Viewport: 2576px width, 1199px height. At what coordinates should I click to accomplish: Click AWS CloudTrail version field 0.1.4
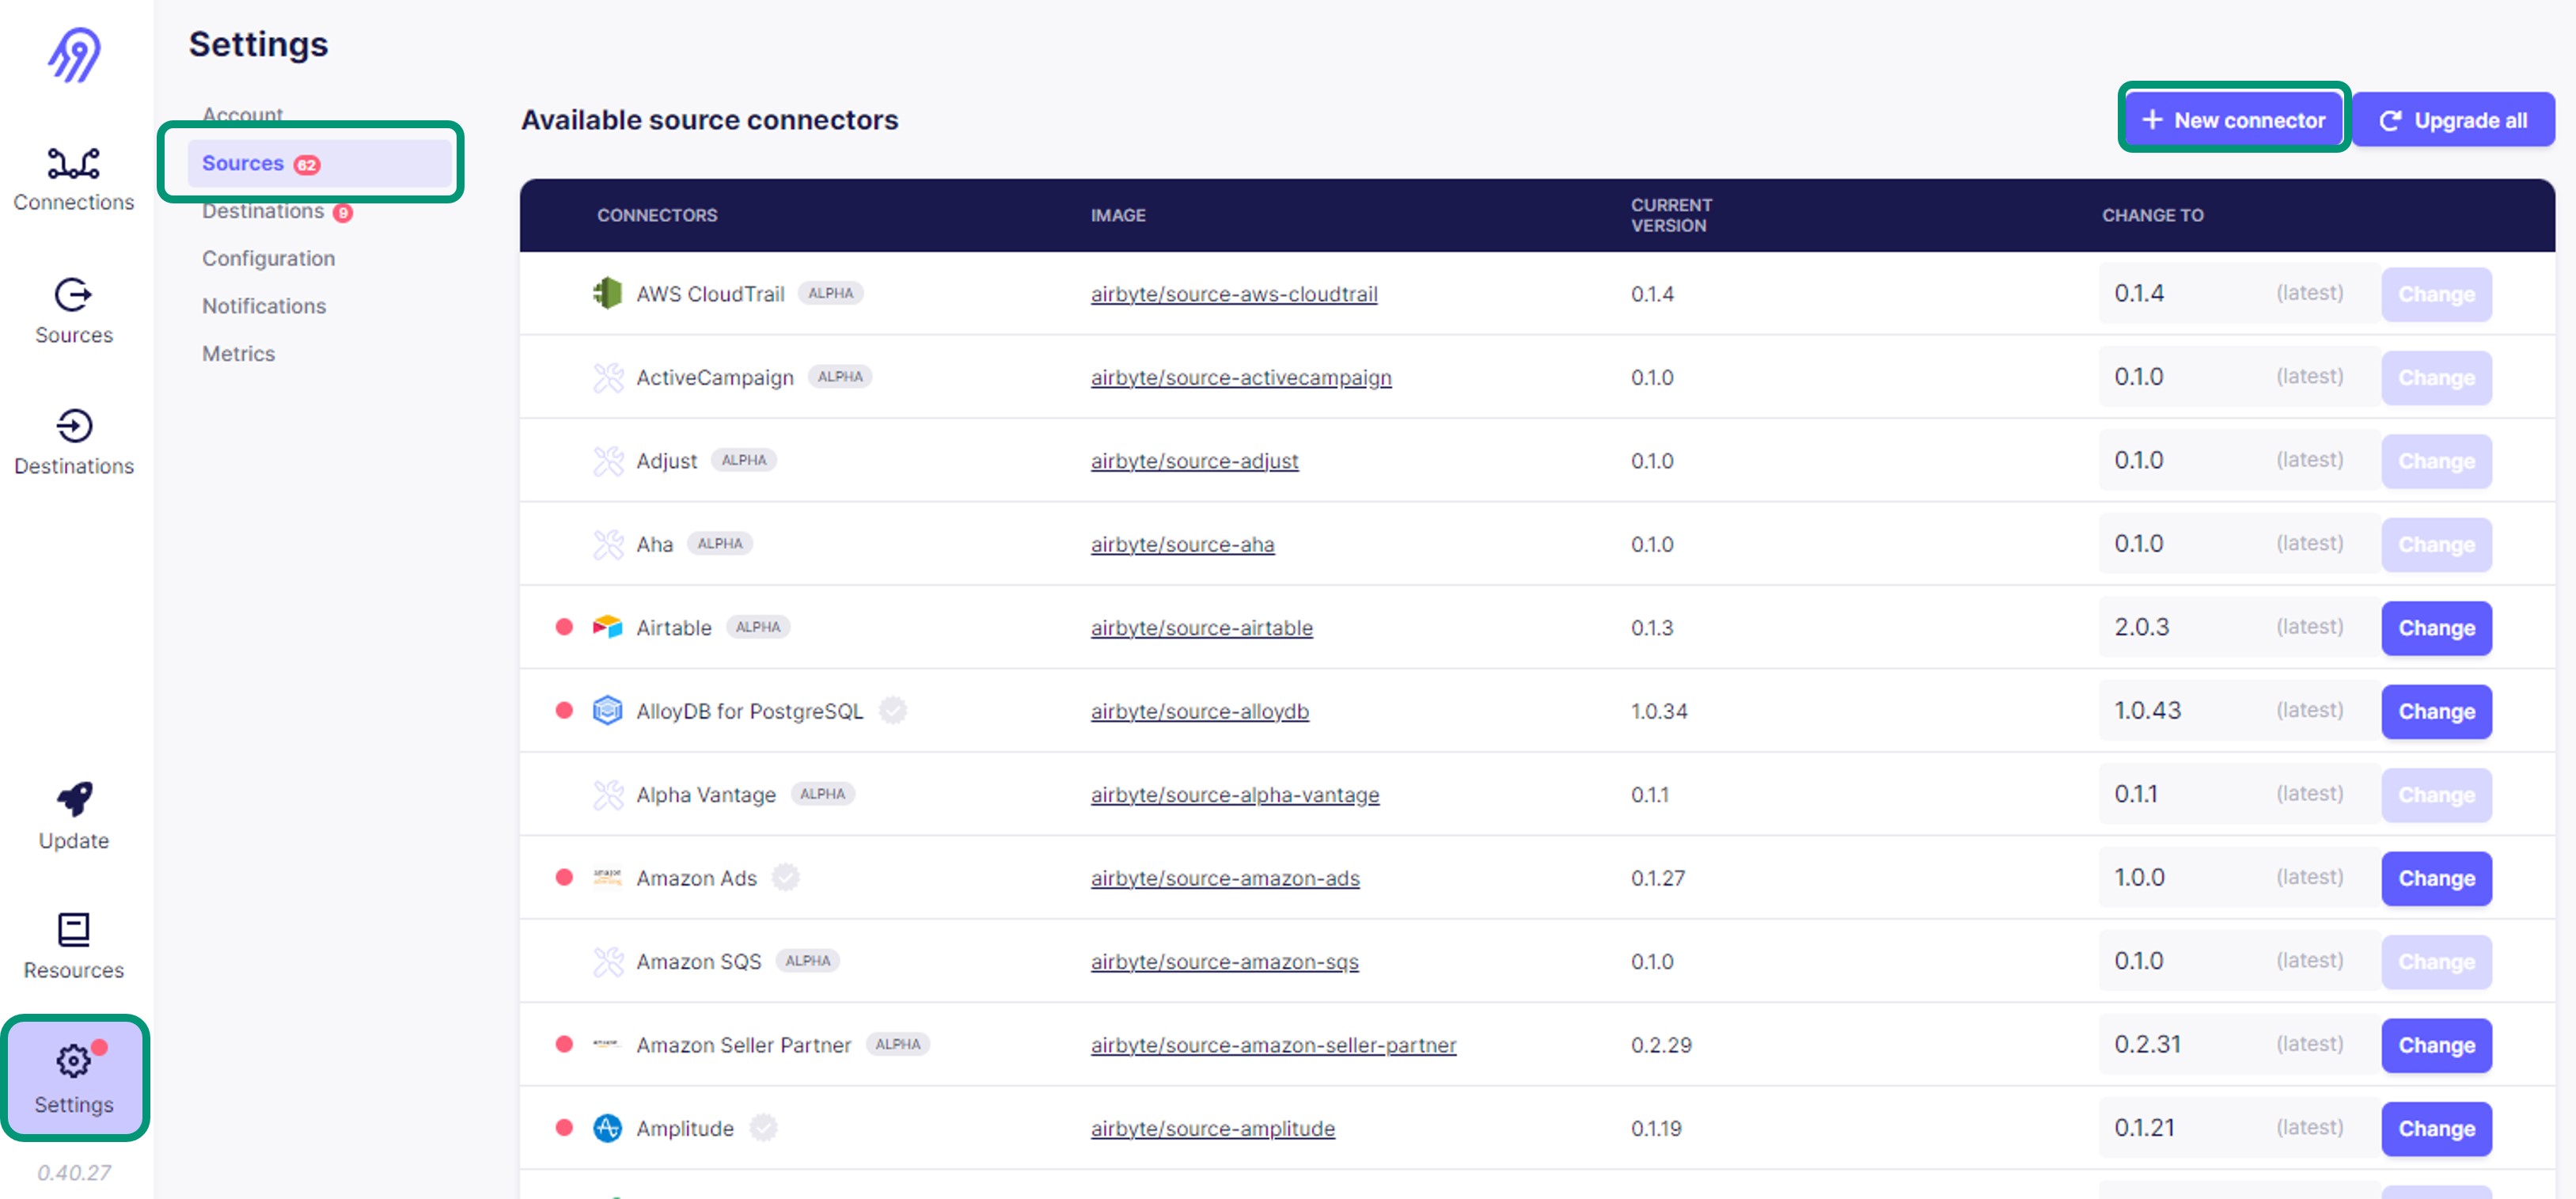click(2238, 293)
